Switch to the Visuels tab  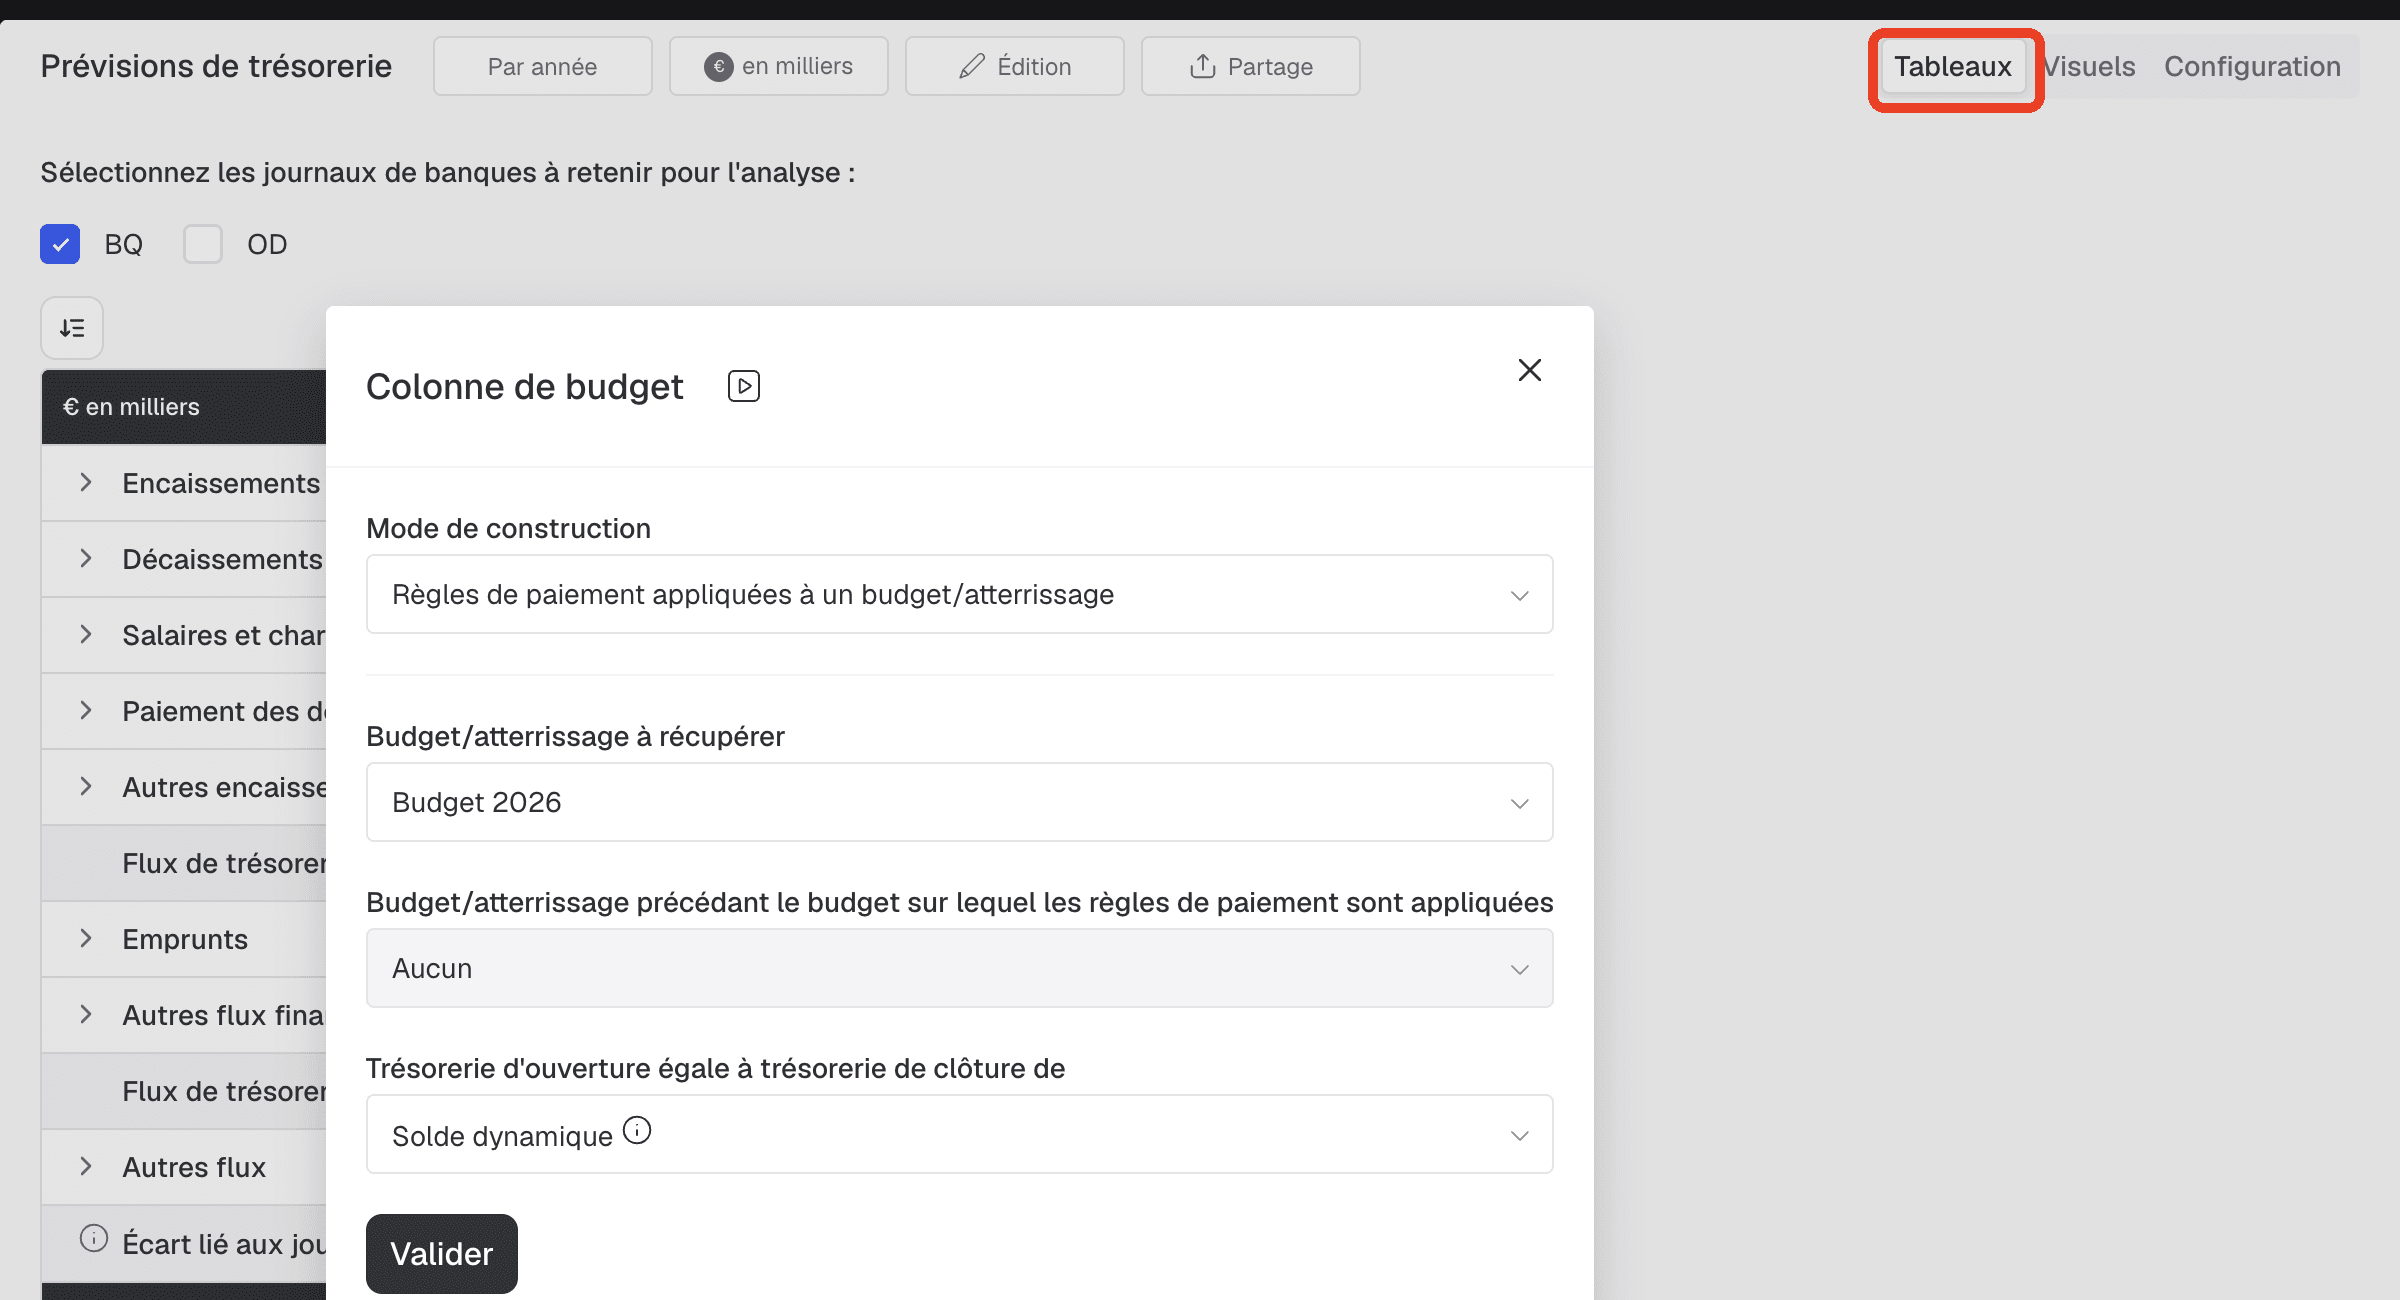[x=2089, y=67]
